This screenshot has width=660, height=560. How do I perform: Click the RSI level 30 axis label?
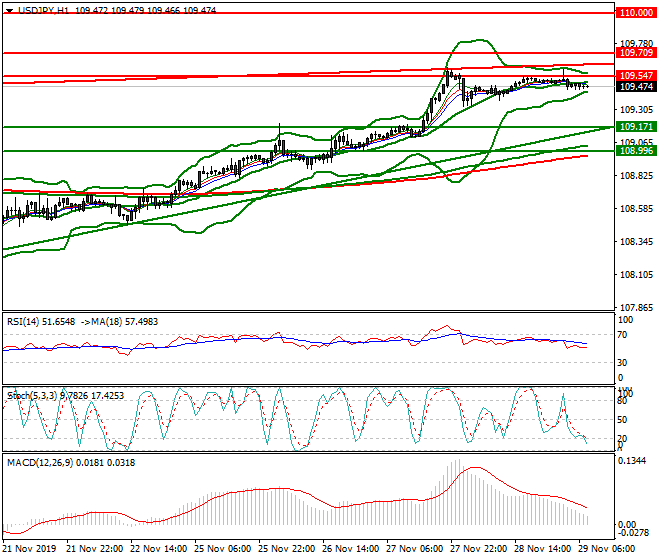click(x=623, y=363)
